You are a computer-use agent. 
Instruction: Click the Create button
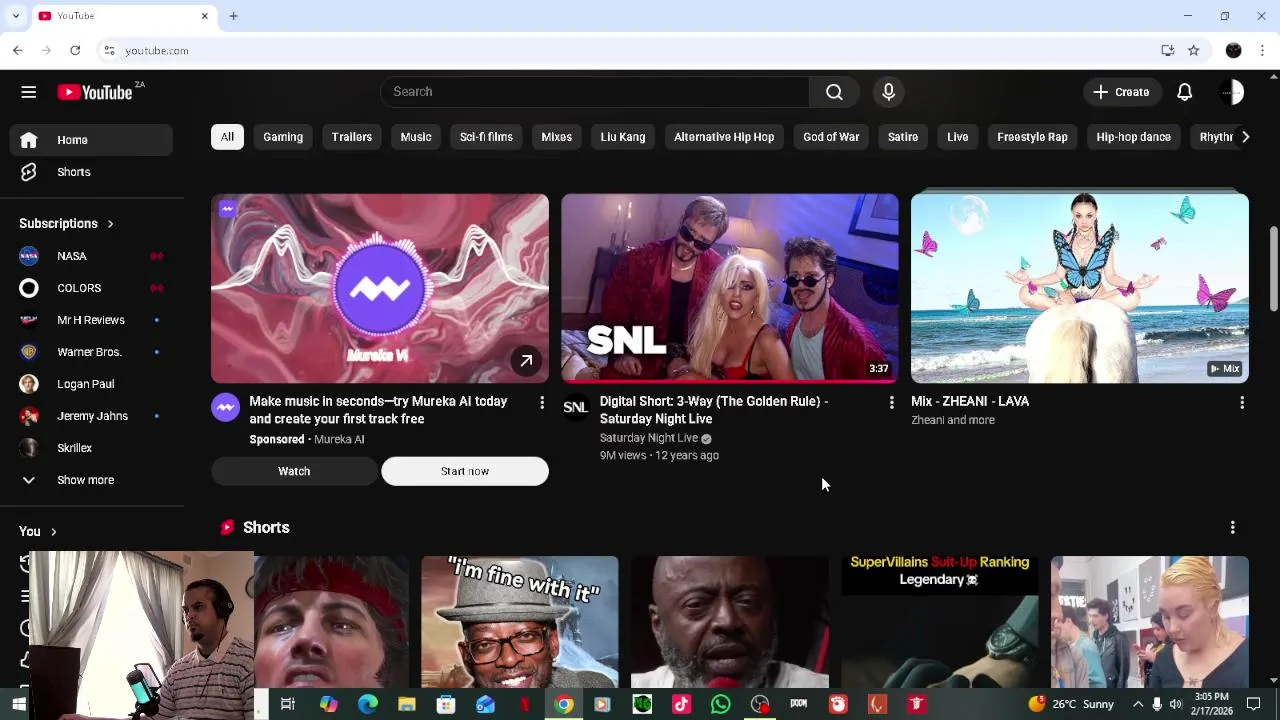(1121, 92)
